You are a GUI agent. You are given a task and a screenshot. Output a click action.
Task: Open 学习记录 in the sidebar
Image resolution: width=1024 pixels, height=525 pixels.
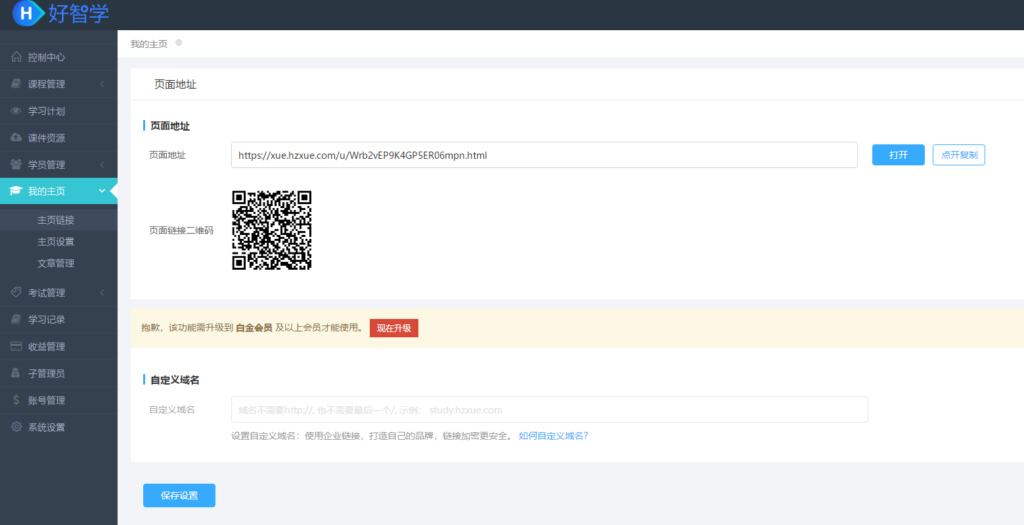[x=59, y=319]
